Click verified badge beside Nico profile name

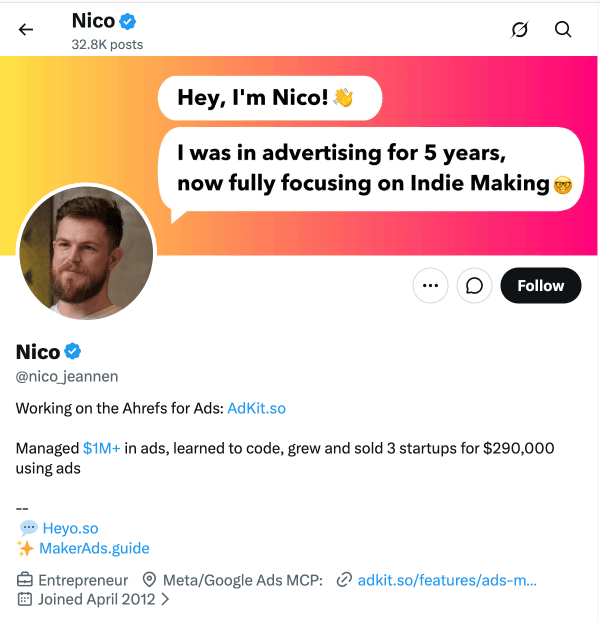(x=73, y=351)
